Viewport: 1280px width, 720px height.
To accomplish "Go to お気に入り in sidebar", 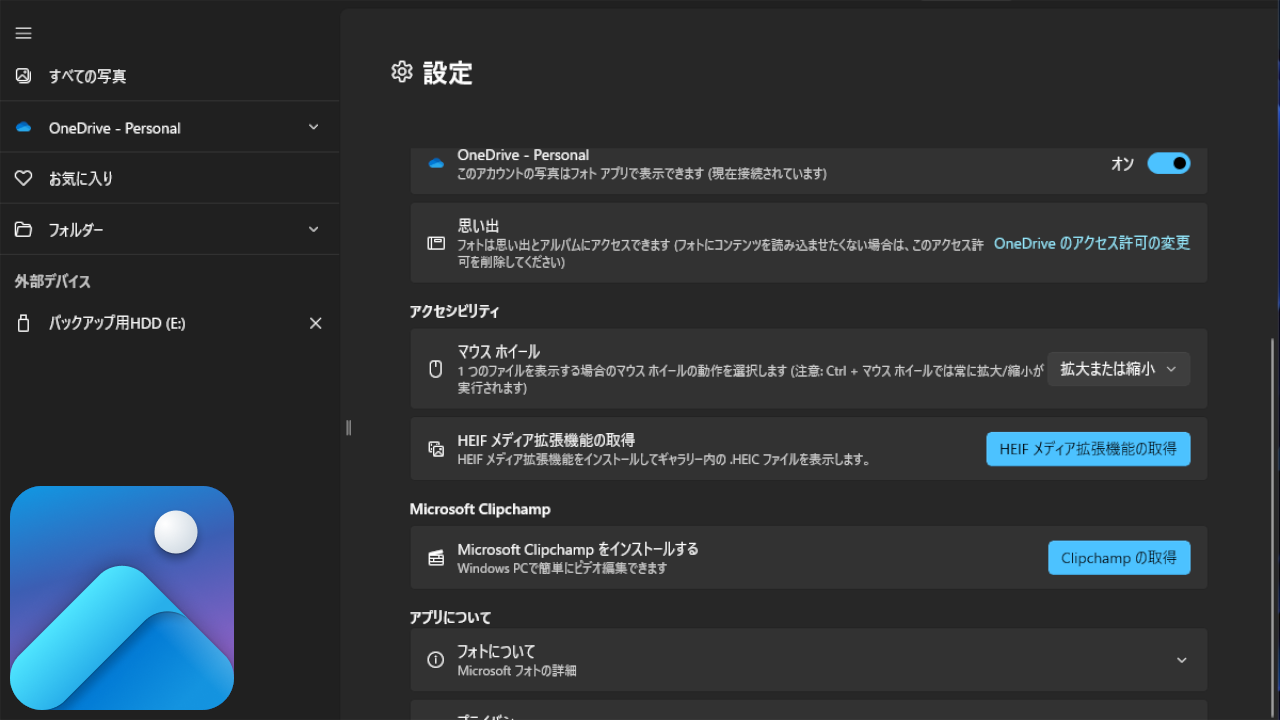I will pos(170,178).
